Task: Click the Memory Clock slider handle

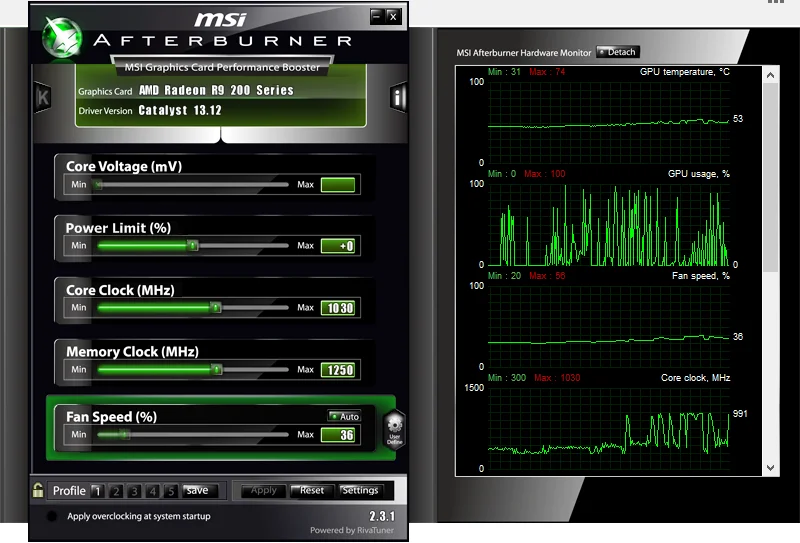Action: point(217,369)
